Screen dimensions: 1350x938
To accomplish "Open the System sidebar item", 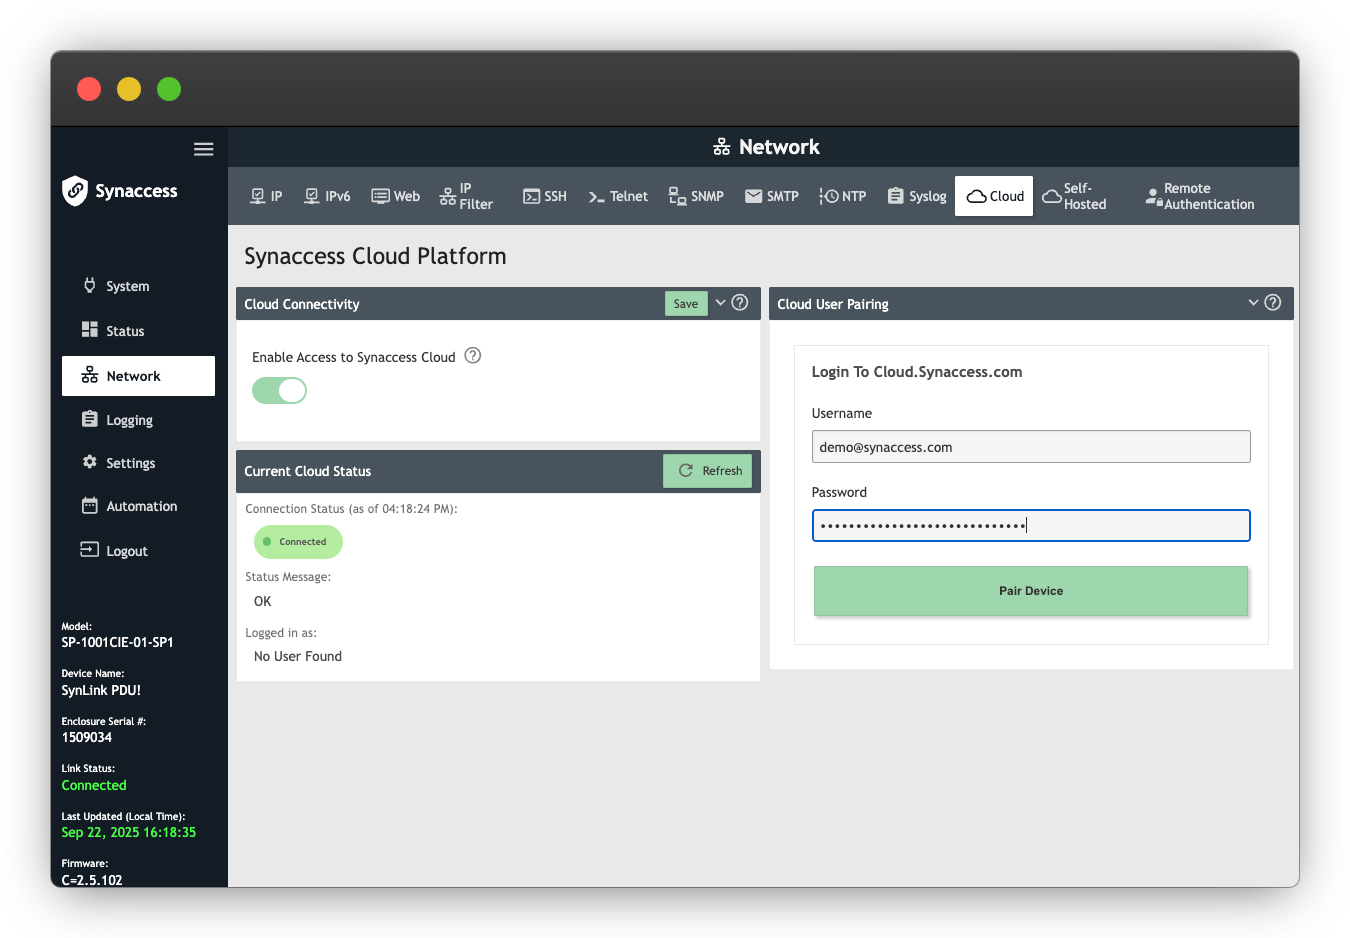I will [127, 286].
